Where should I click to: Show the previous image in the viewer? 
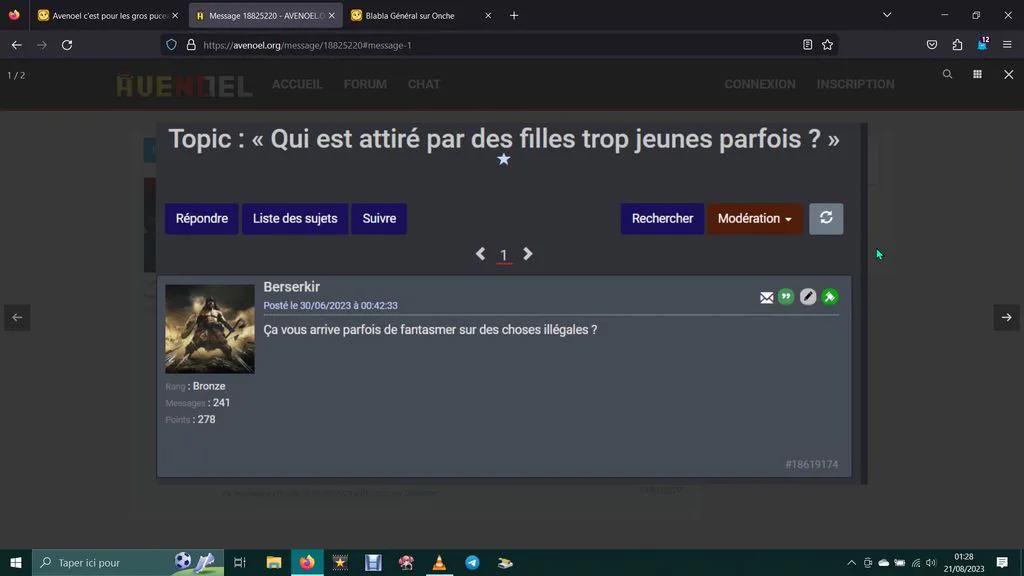pos(18,317)
